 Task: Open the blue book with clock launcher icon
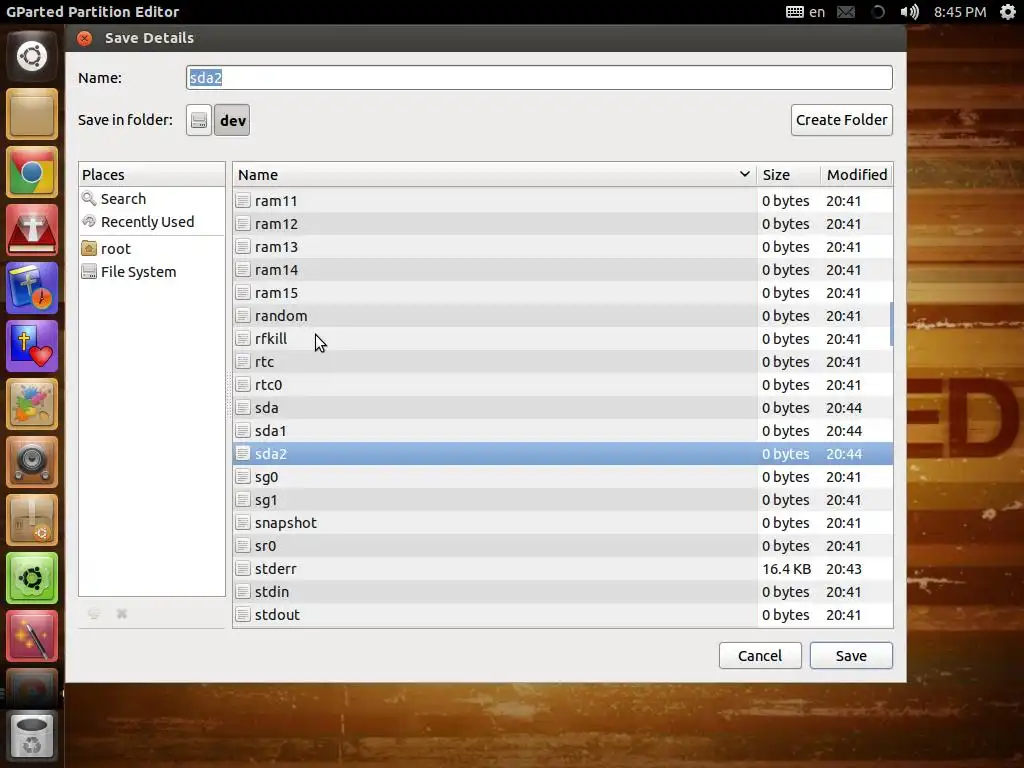click(x=32, y=289)
